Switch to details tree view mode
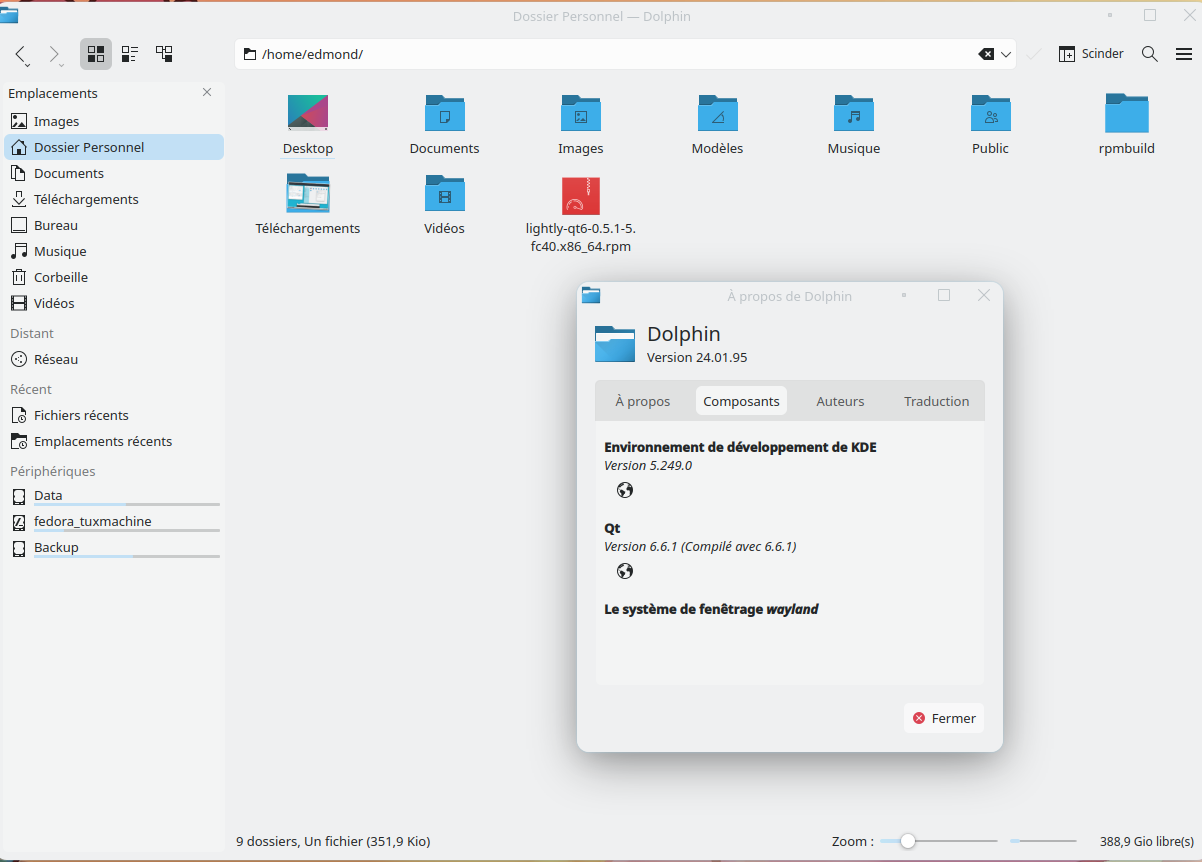 [164, 54]
